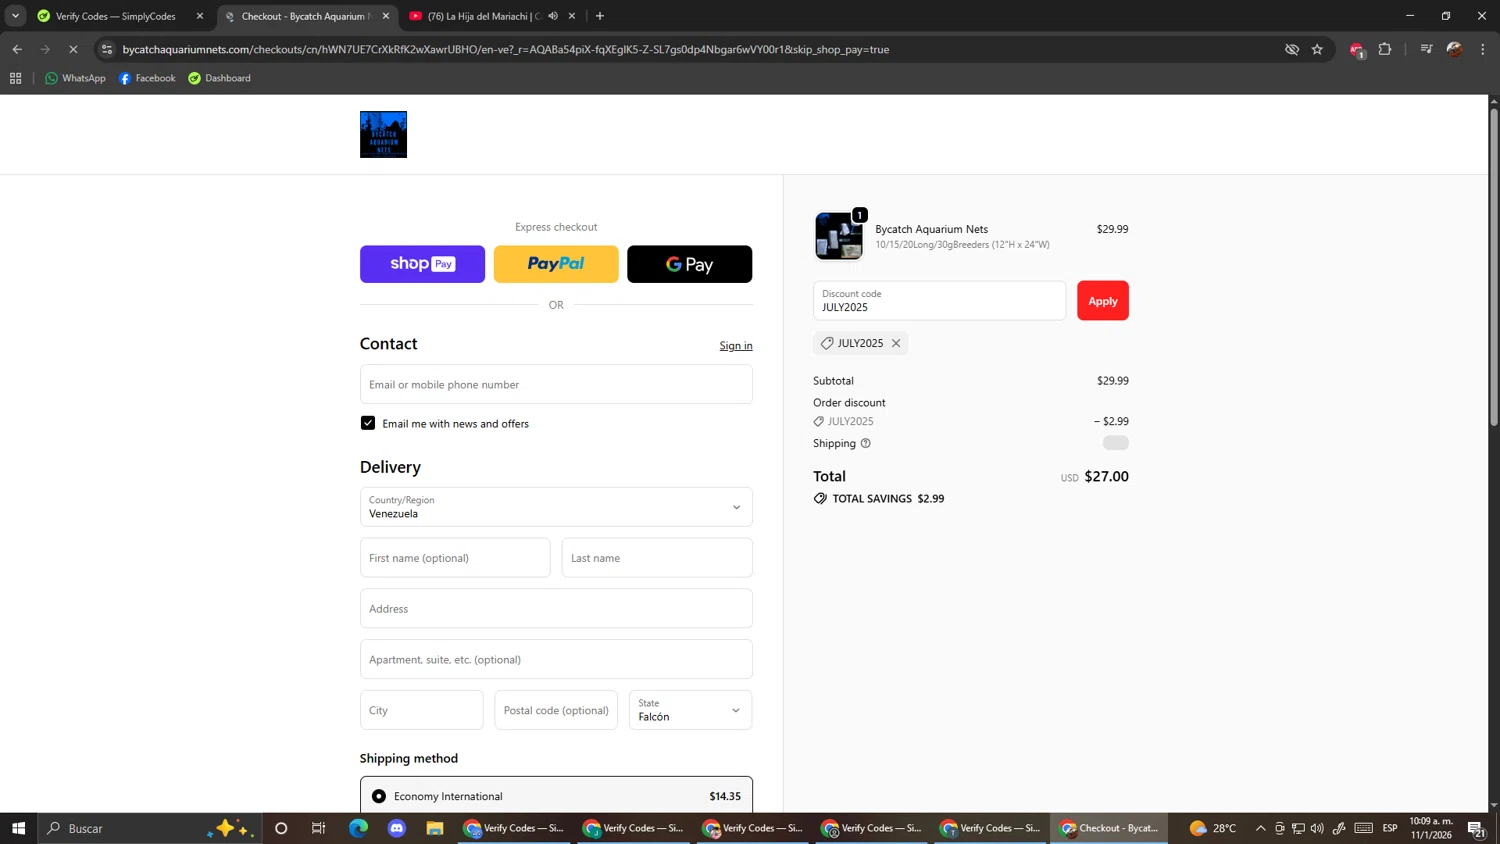This screenshot has width=1500, height=844.
Task: Mute the La Hija del Mariachi tab audio
Action: 553,16
